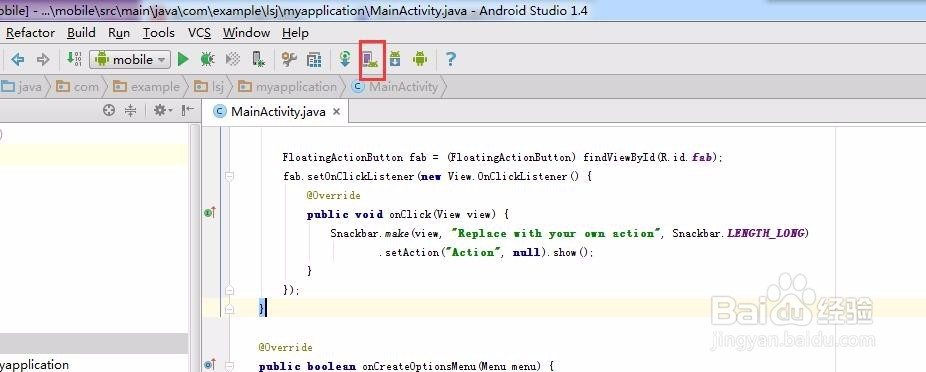The image size is (926, 372).
Task: Click the fold marker at the closing brace line
Action: (x=230, y=309)
